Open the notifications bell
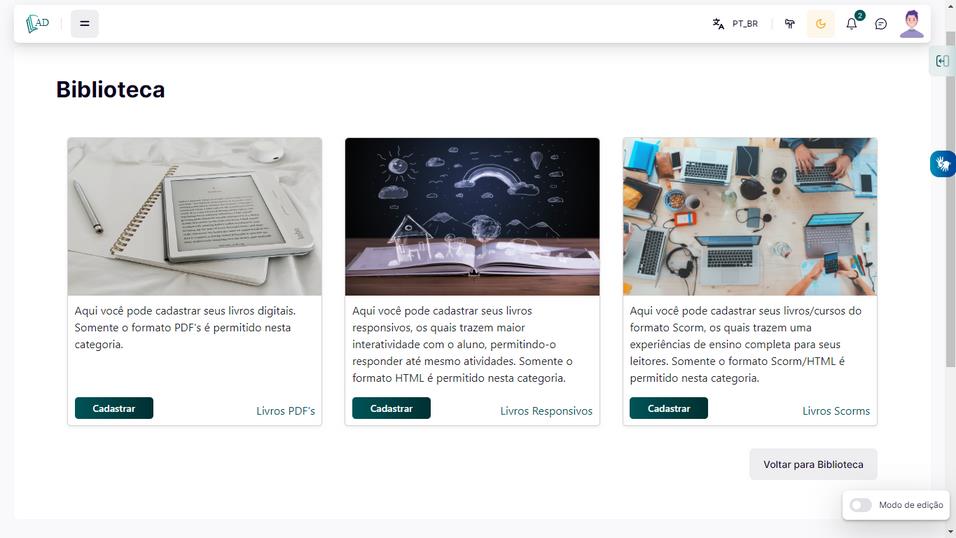The height and width of the screenshot is (538, 956). tap(852, 24)
